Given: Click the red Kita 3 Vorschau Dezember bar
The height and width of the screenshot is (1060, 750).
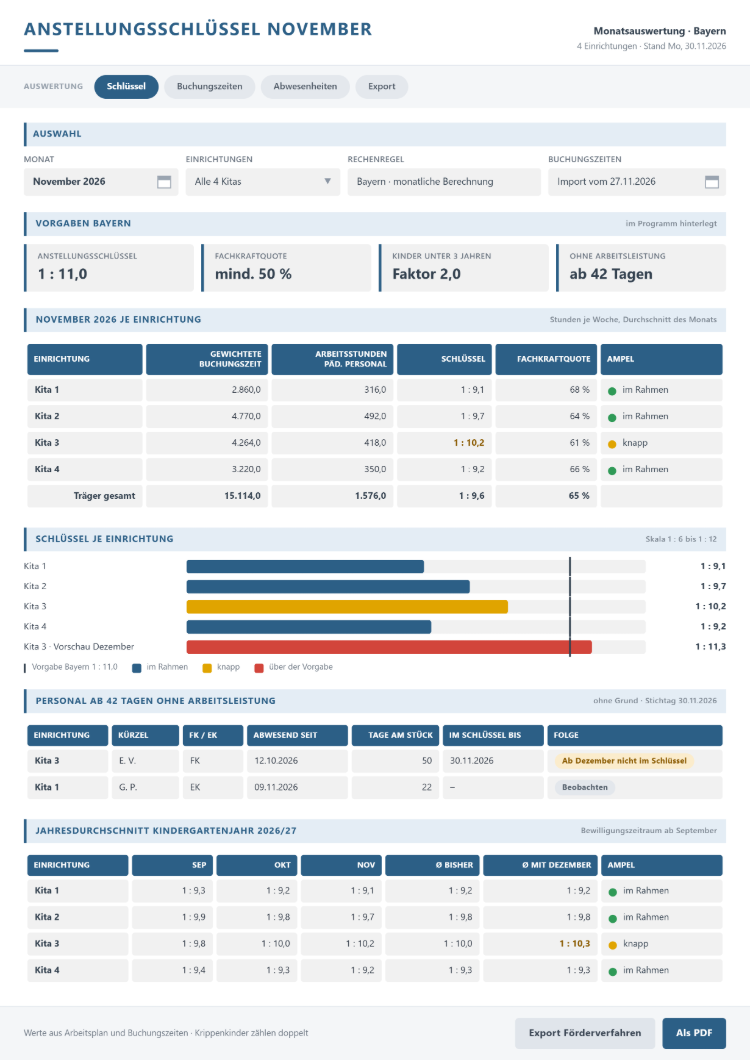Looking at the screenshot, I should click(x=389, y=647).
